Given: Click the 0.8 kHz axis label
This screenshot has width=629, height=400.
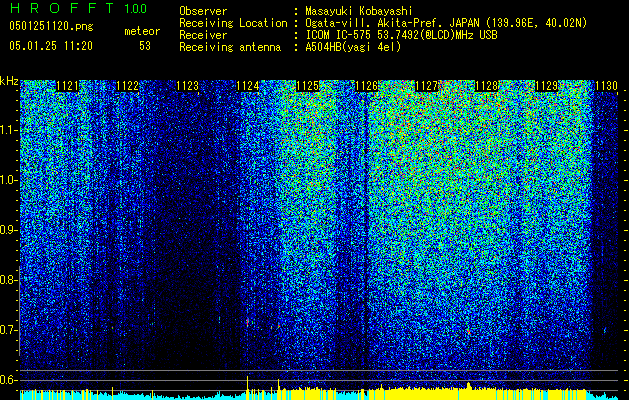Looking at the screenshot, I should (9, 280).
